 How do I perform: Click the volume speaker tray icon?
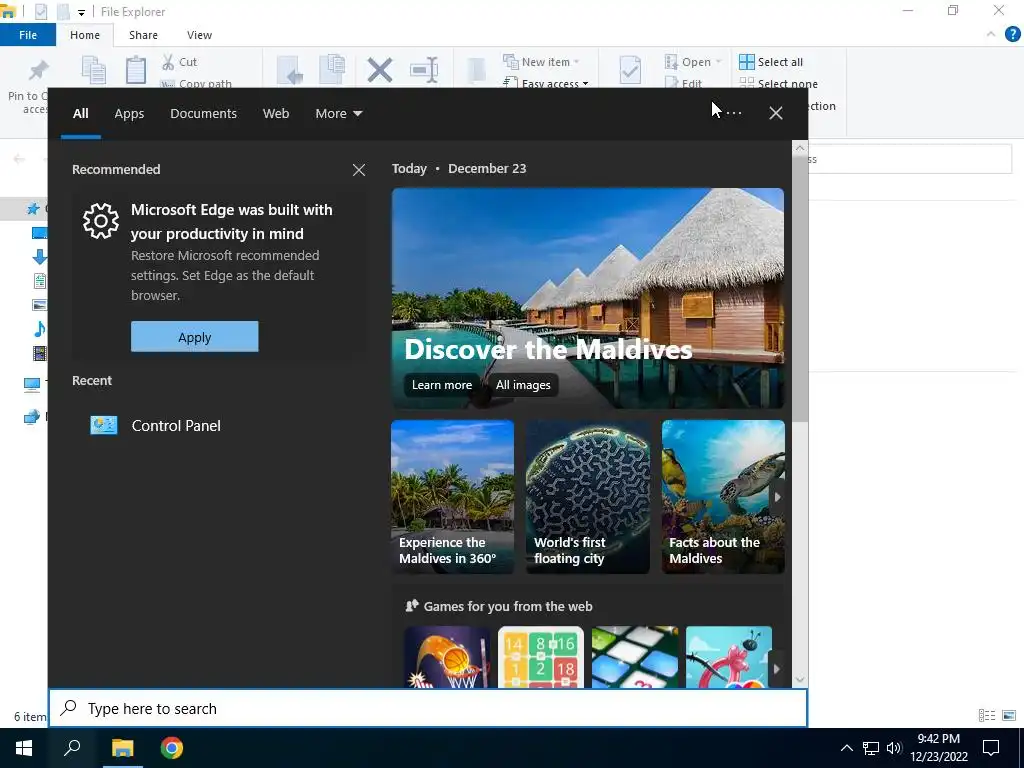[894, 748]
